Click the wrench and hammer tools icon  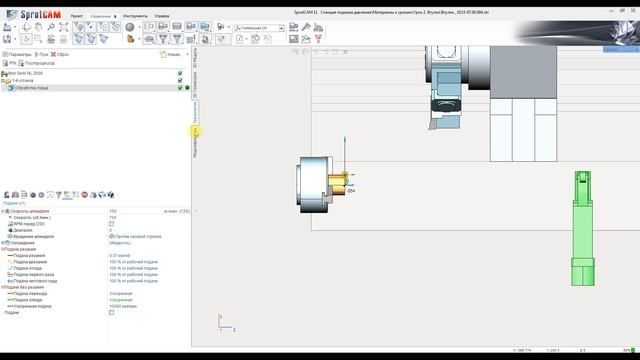click(x=306, y=27)
